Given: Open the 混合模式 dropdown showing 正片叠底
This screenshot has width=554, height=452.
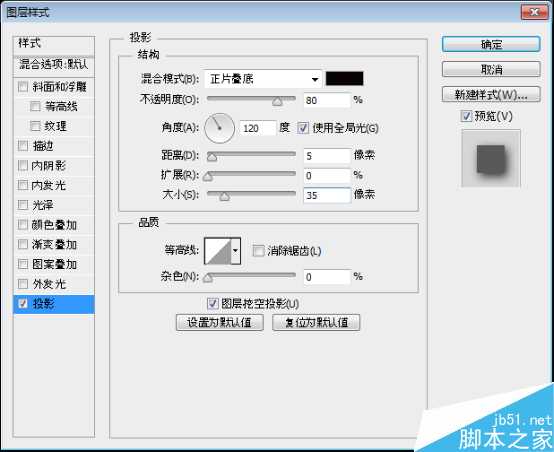Looking at the screenshot, I should pyautogui.click(x=263, y=79).
